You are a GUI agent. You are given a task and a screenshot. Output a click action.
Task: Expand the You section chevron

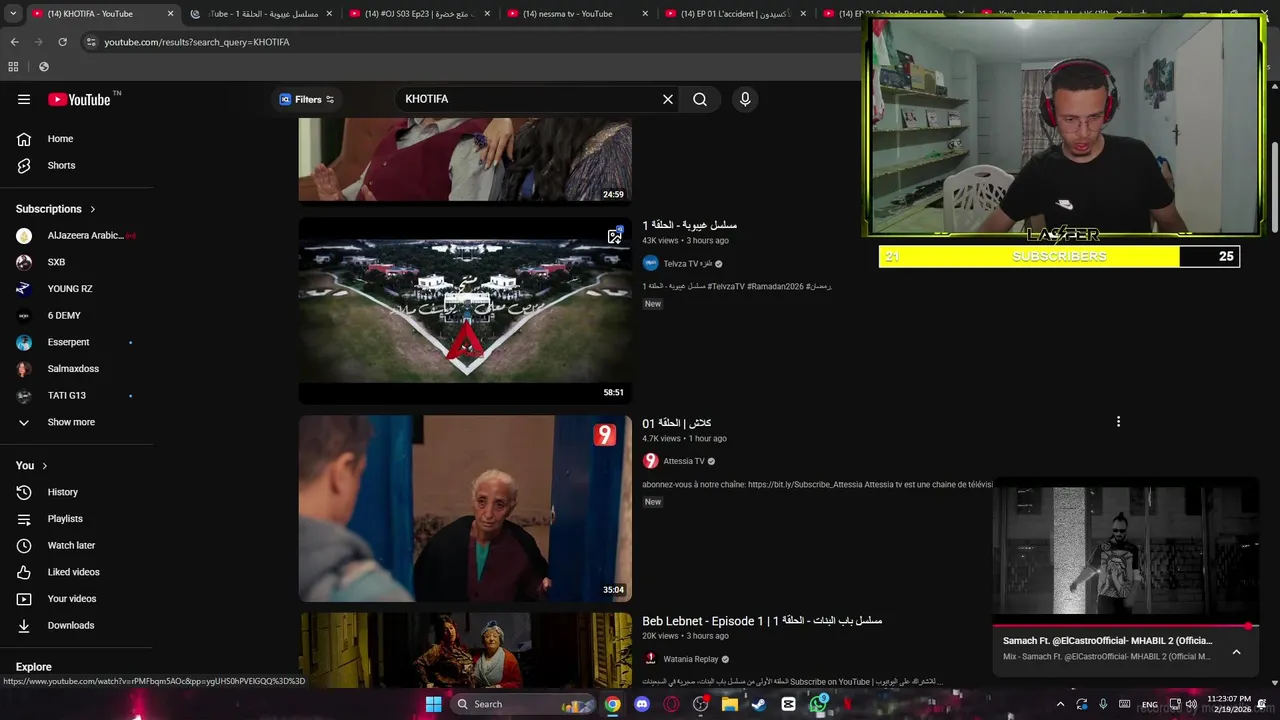[x=45, y=466]
